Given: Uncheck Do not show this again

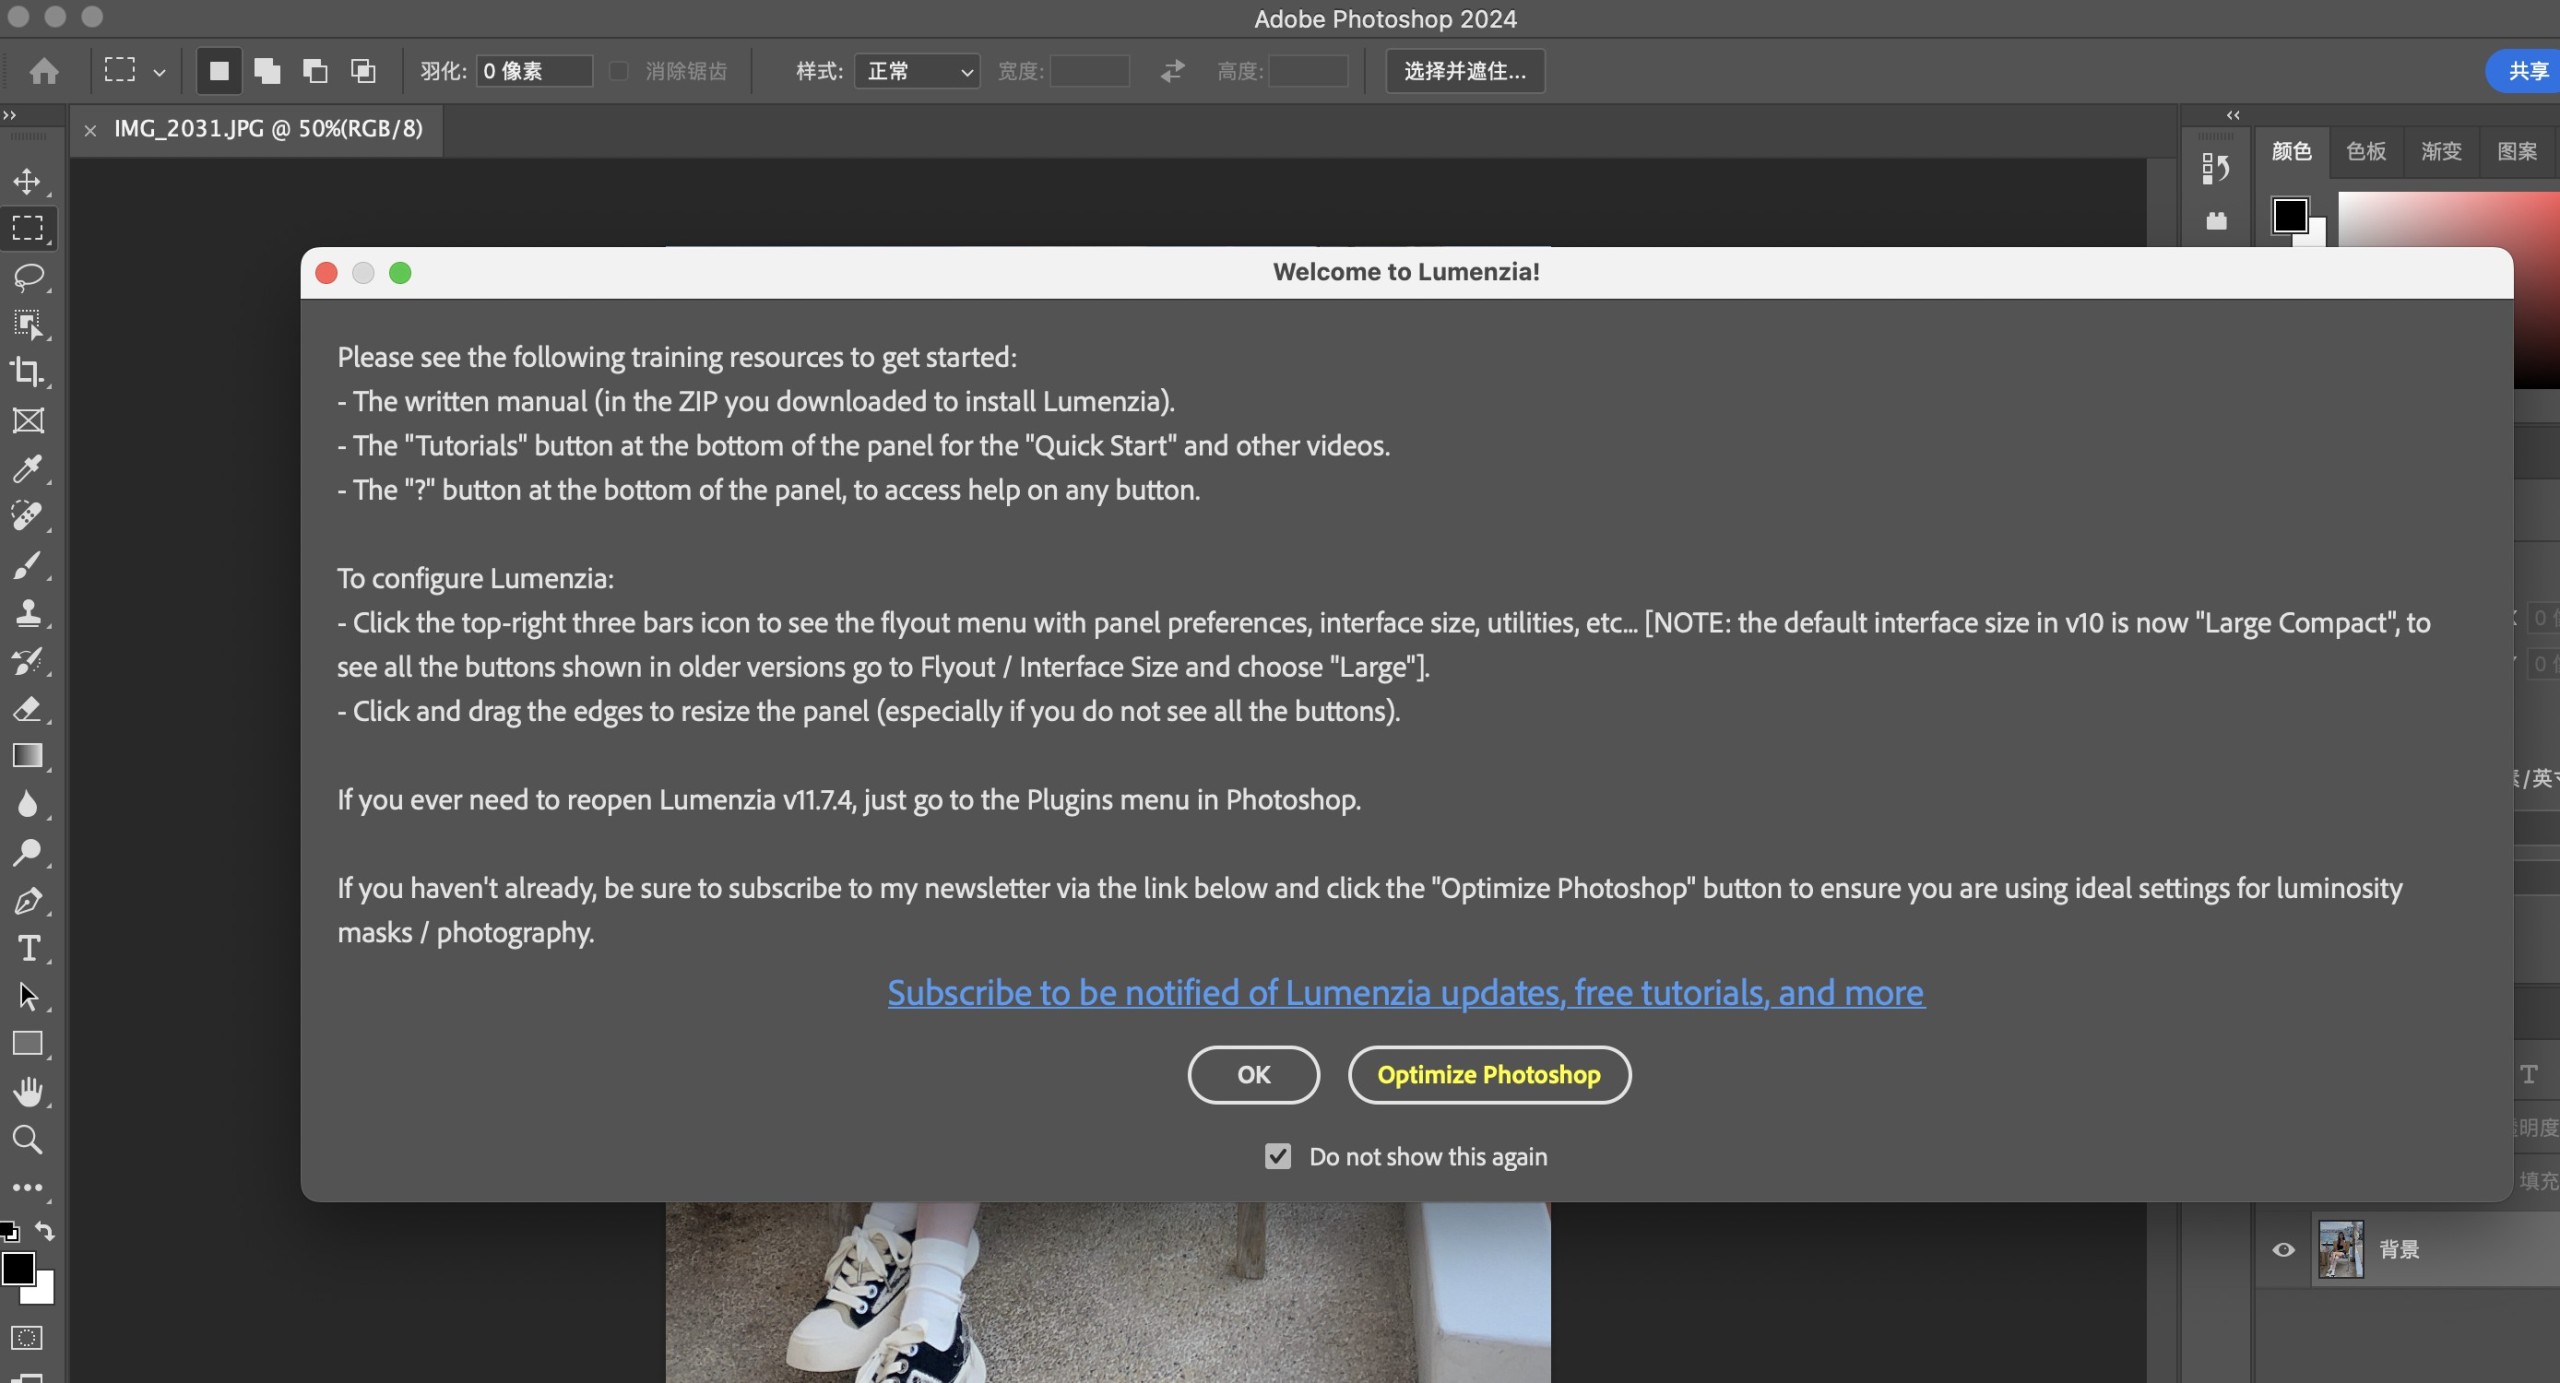Looking at the screenshot, I should coord(1277,1156).
